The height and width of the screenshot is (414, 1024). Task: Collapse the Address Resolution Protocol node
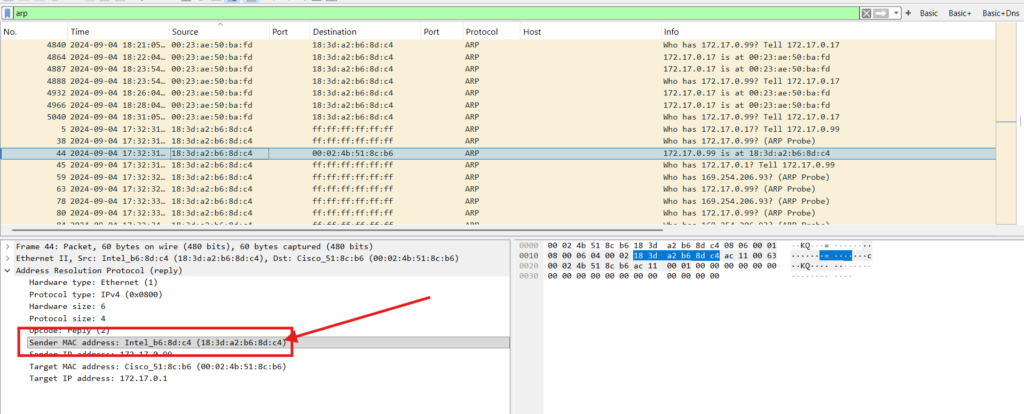[8, 270]
